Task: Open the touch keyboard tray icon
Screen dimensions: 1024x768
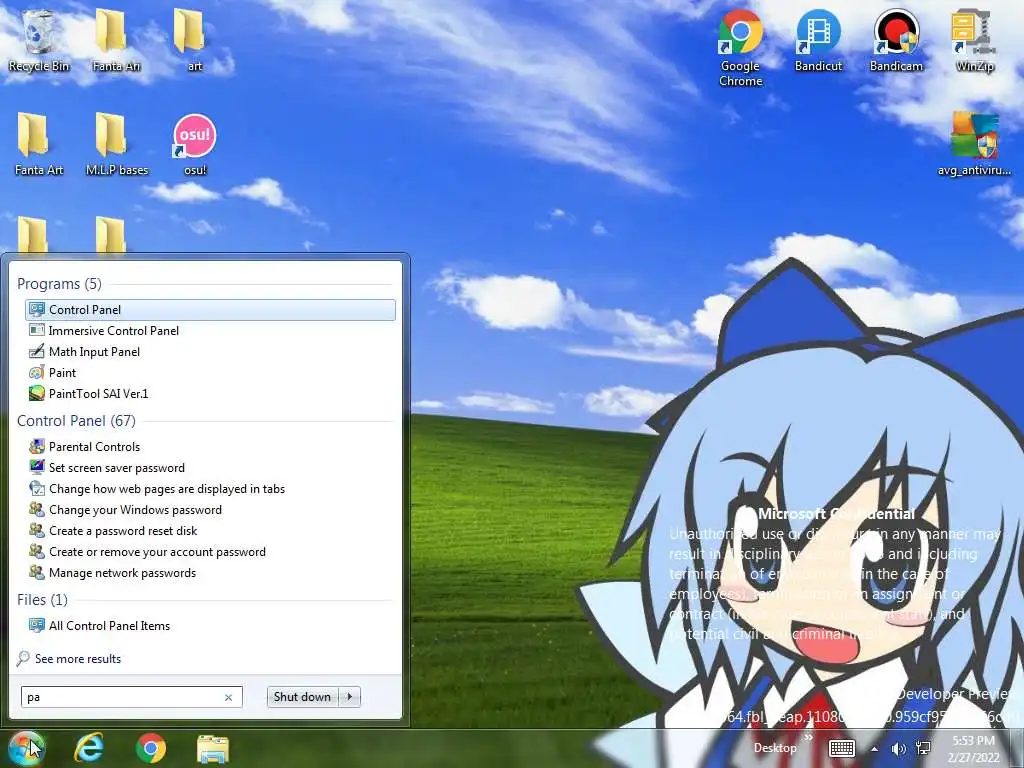Action: [842, 748]
